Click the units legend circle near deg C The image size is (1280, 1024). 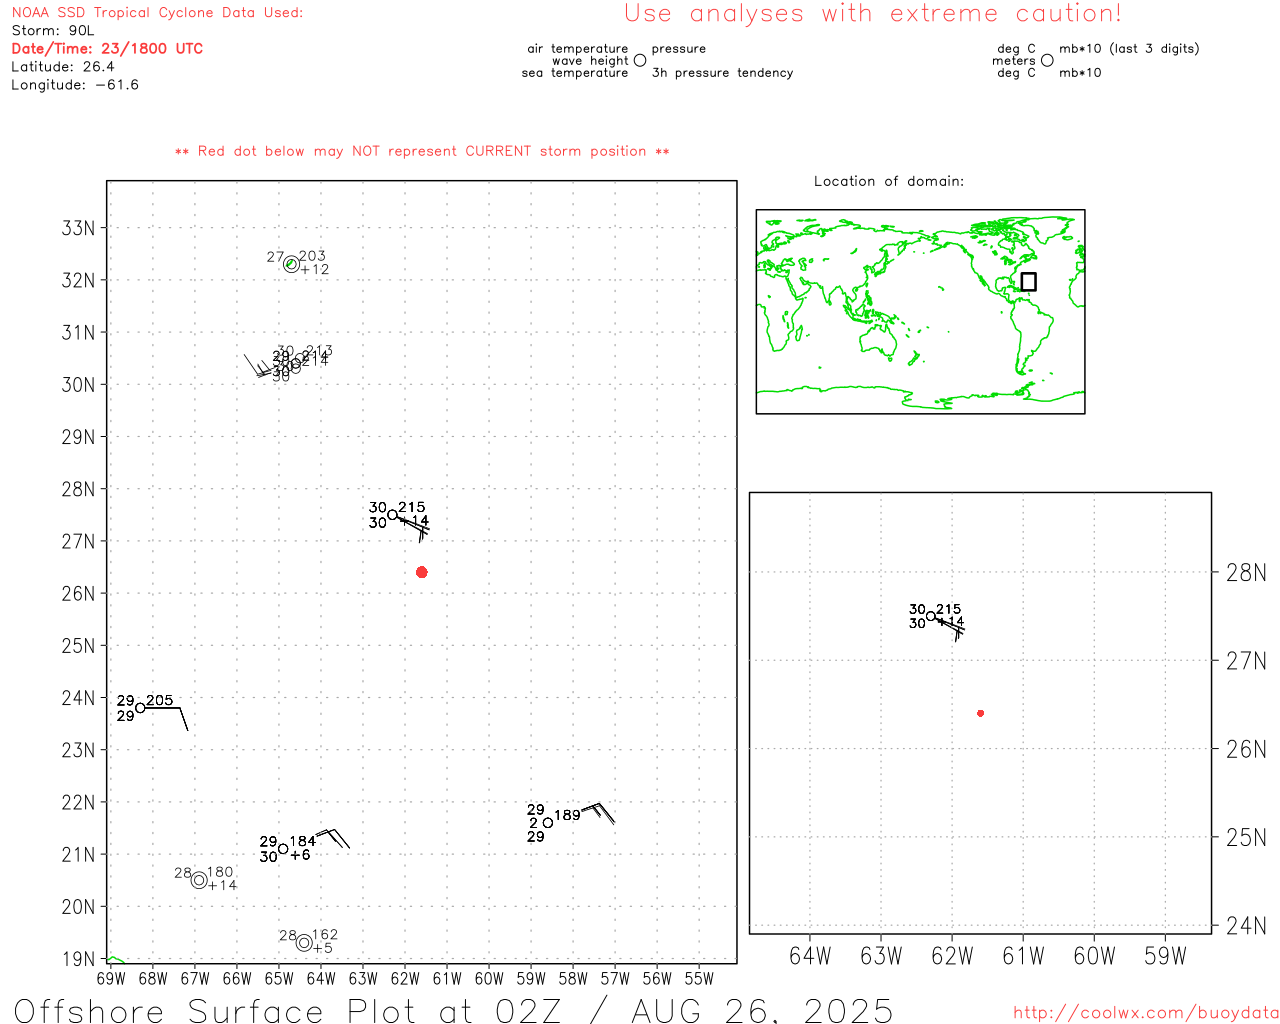tap(1047, 60)
